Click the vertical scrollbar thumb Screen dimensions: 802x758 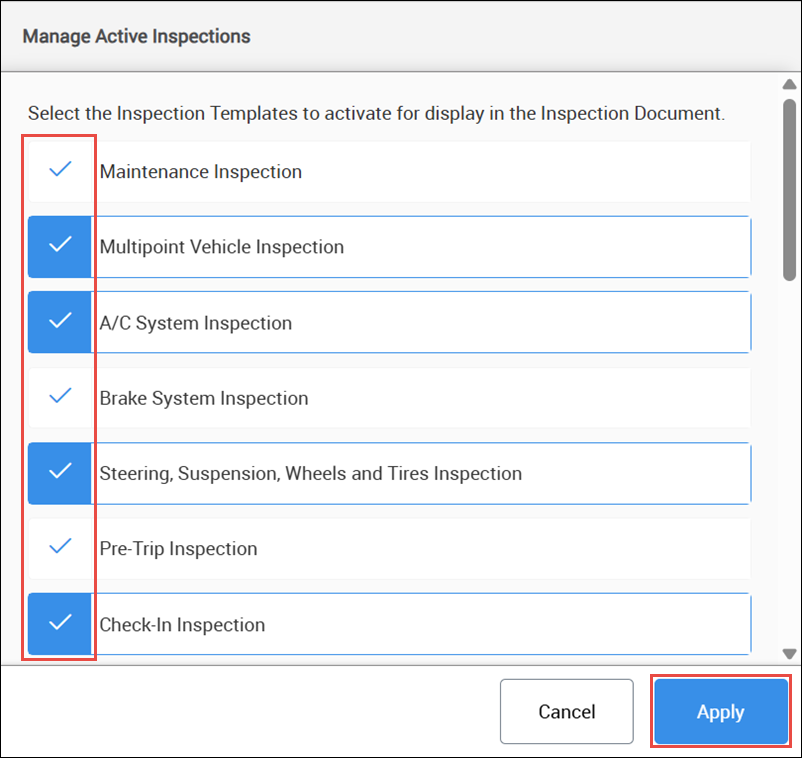(789, 190)
